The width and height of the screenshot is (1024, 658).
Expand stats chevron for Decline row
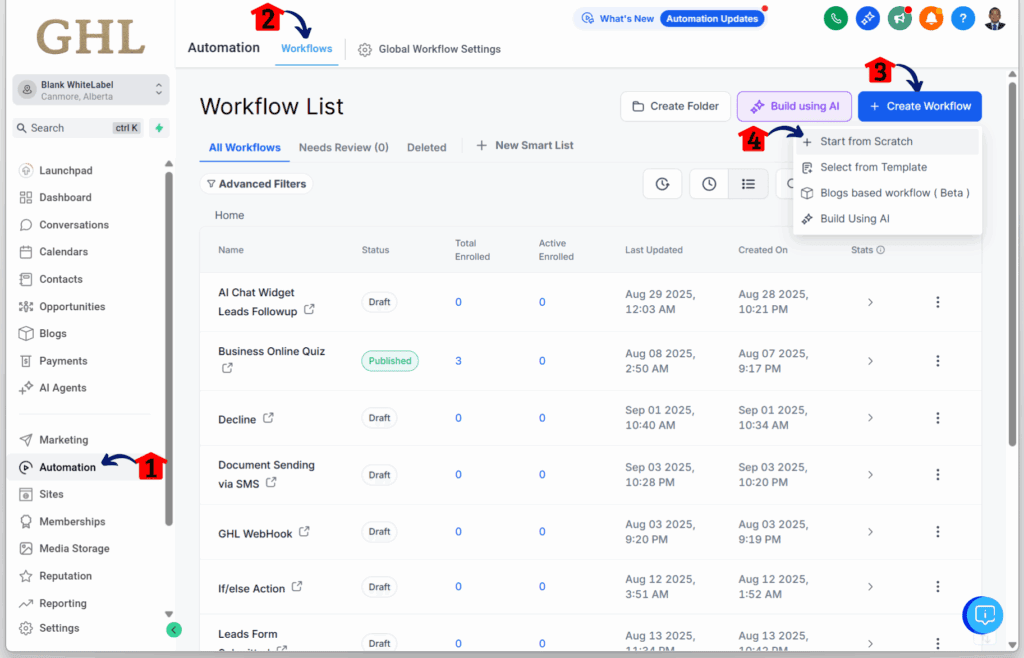(870, 418)
